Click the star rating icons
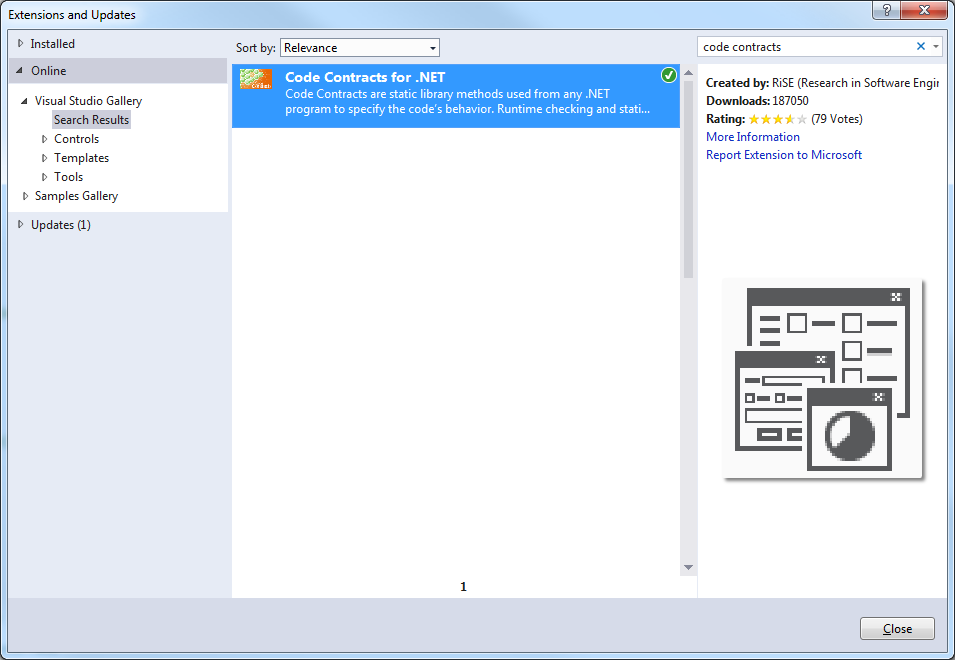 (x=777, y=119)
